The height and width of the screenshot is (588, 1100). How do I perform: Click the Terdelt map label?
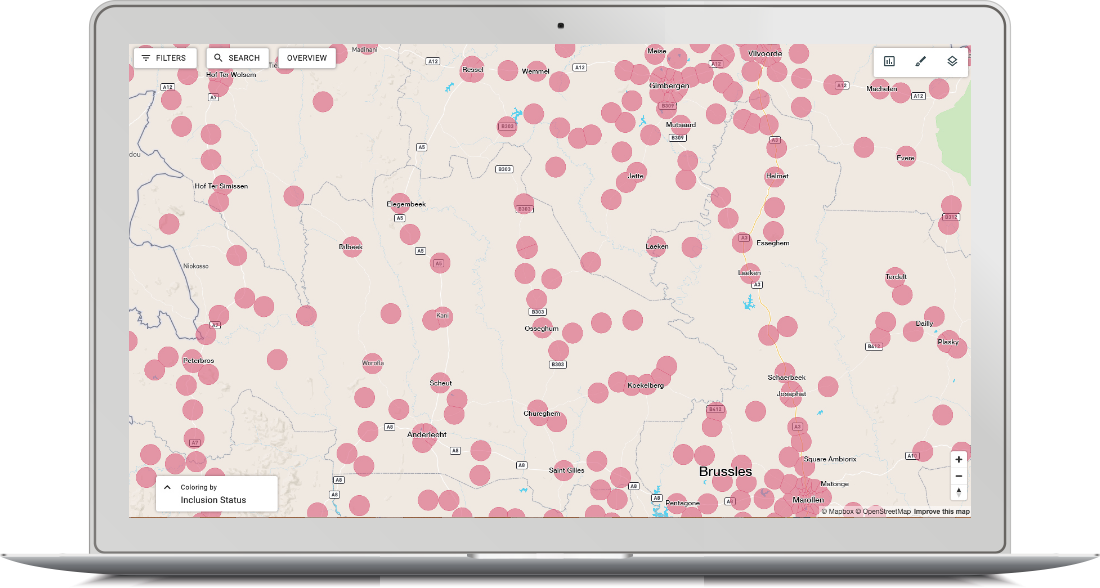[896, 276]
